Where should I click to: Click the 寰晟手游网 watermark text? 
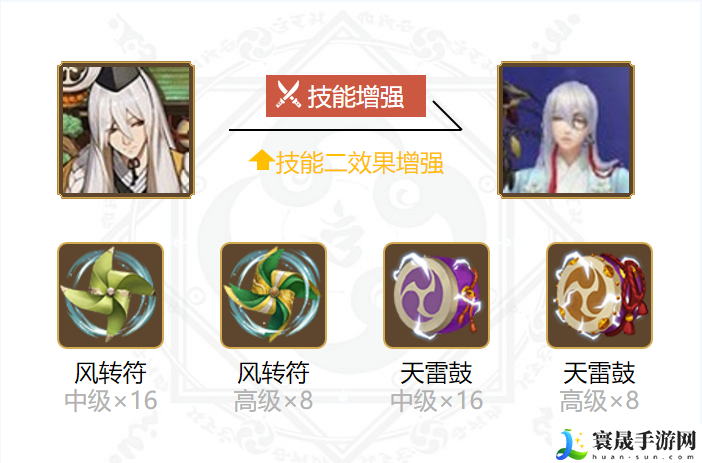point(644,440)
